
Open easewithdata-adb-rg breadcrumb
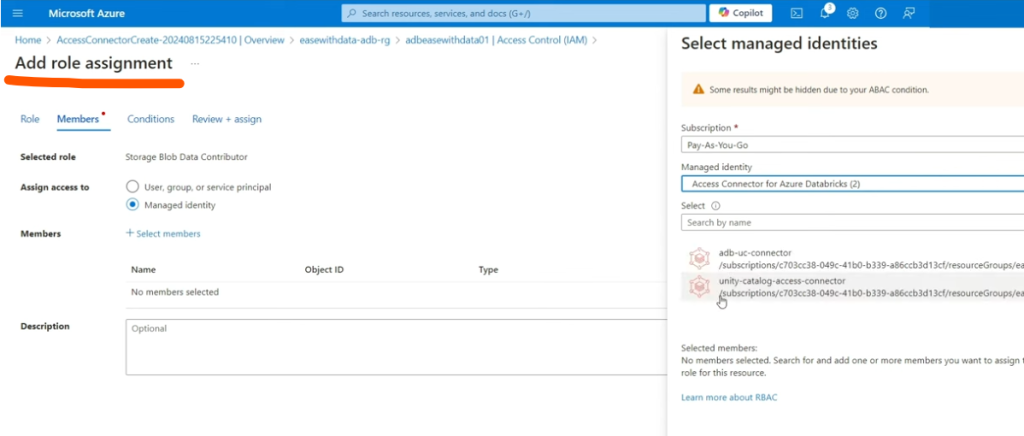point(345,40)
